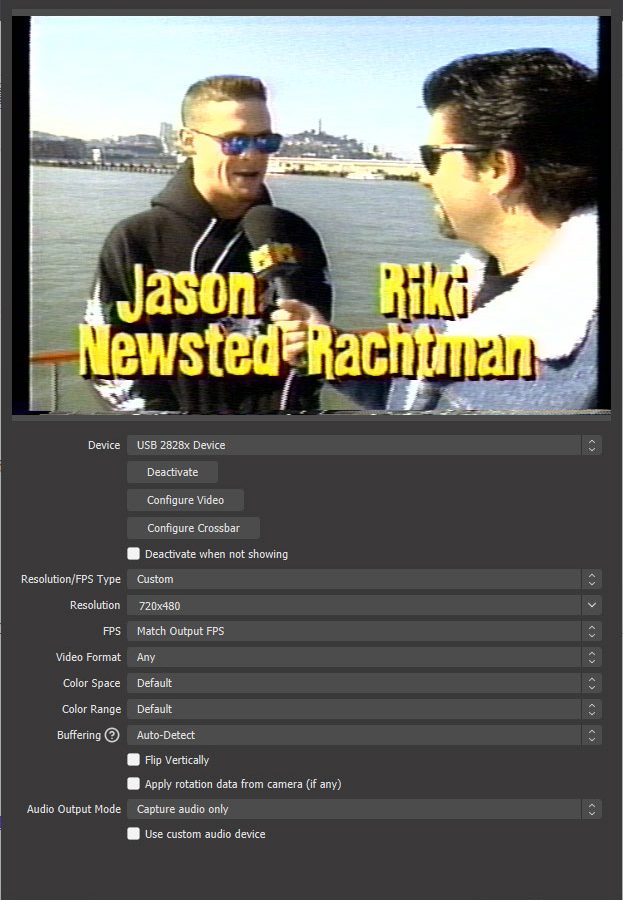Check Use custom audio device
Viewport: 623px width, 900px height.
coord(134,834)
